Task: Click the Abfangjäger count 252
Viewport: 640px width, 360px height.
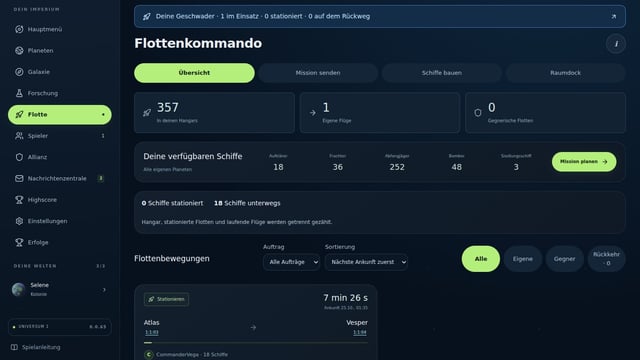Action: [397, 167]
